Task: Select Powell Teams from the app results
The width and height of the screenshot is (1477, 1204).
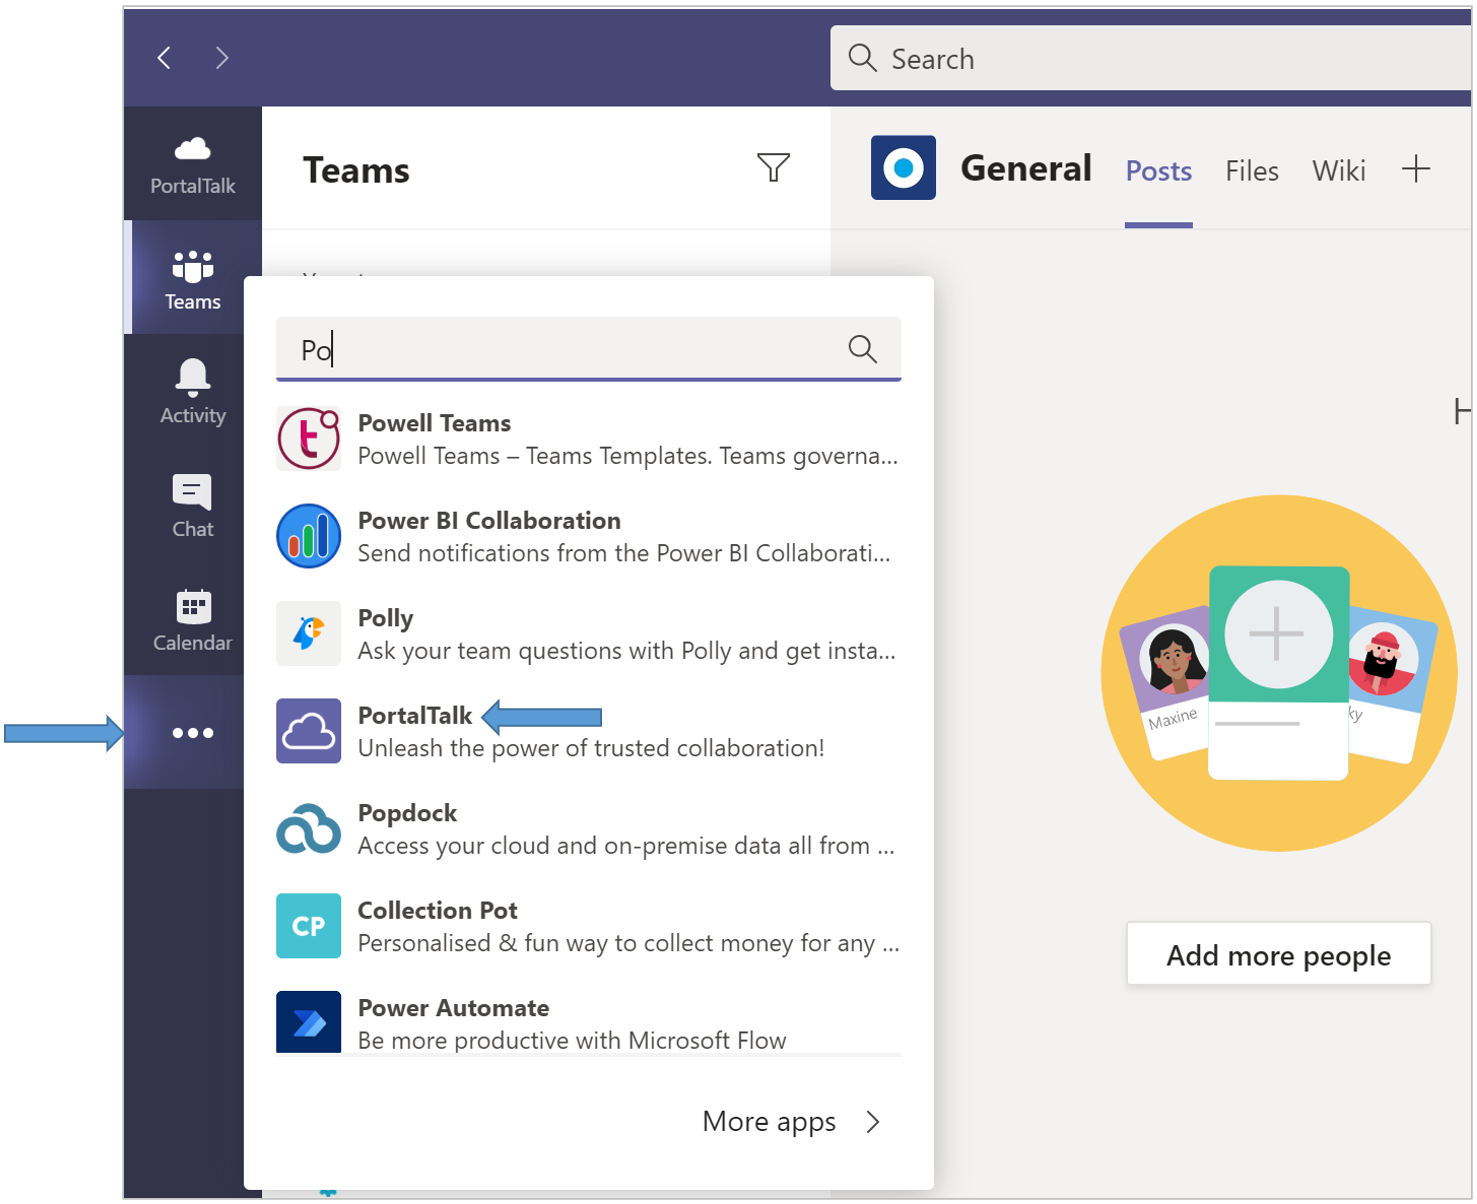Action: [589, 439]
